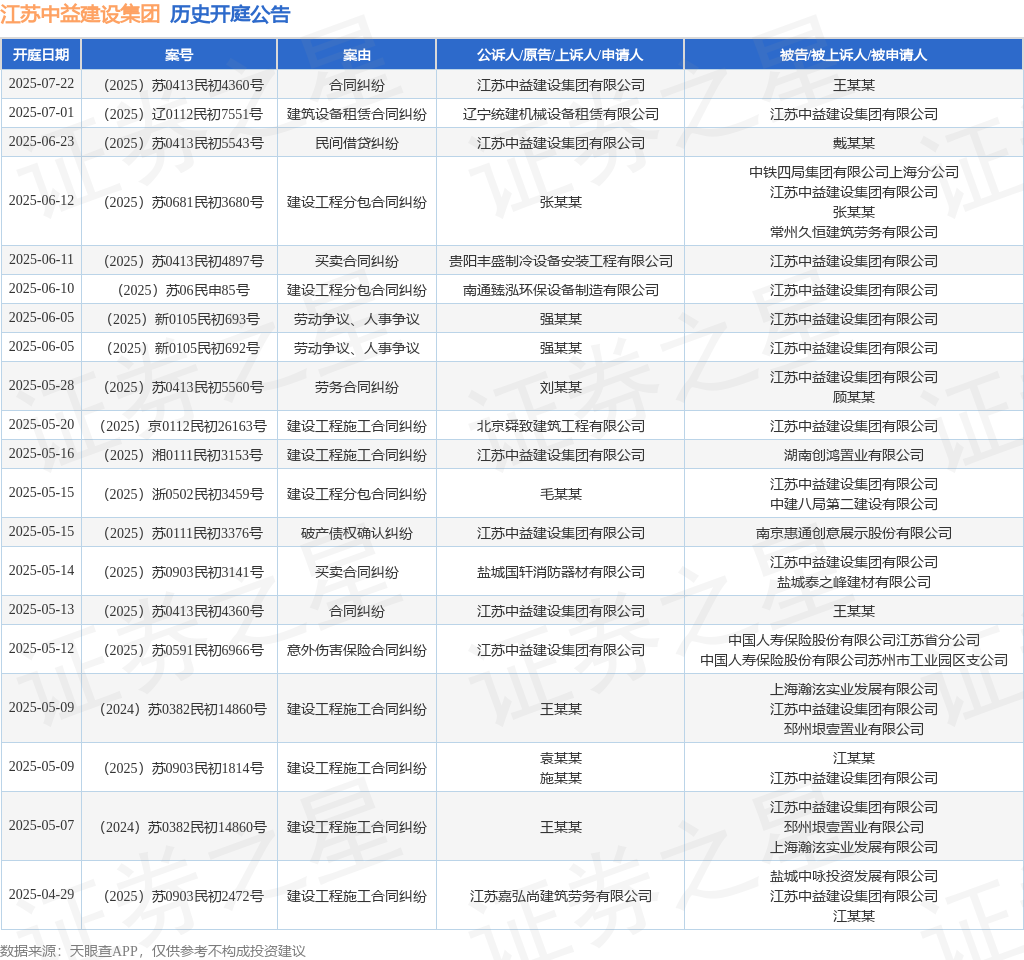
Task: Select plaintiff 辽宁统建机械设备租赁有限公司
Action: 560,114
